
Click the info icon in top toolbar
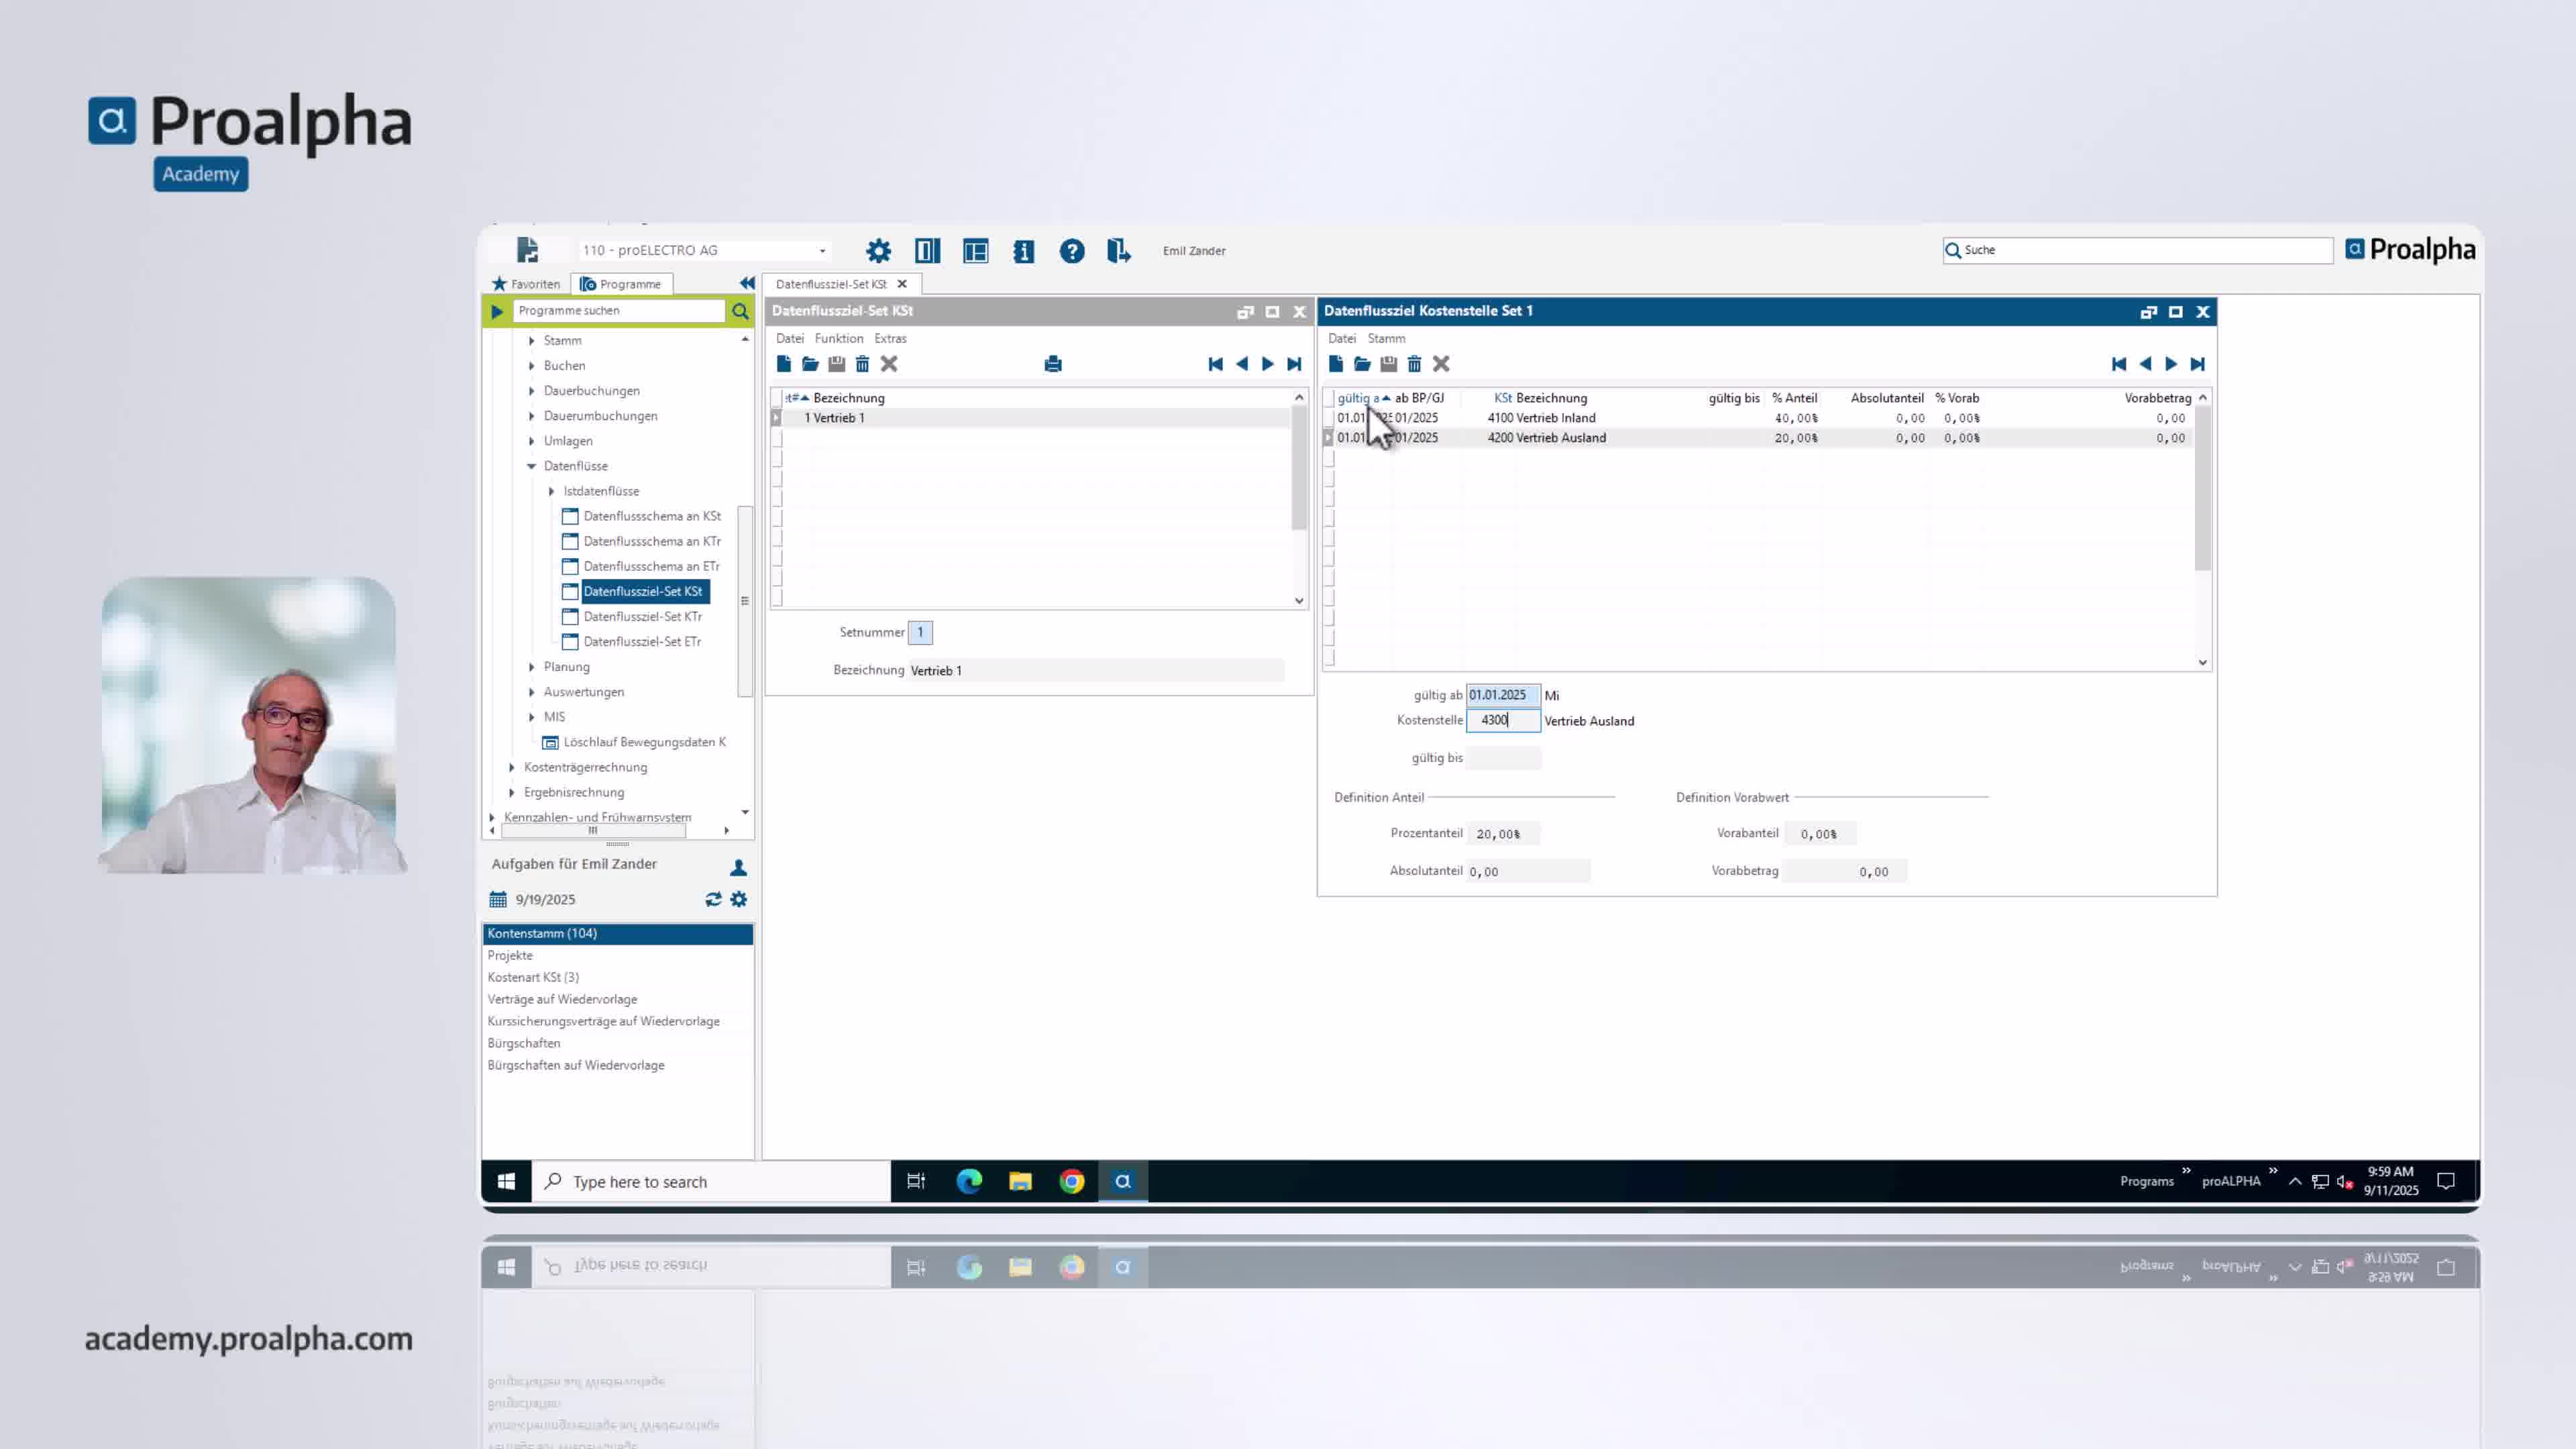[1023, 251]
